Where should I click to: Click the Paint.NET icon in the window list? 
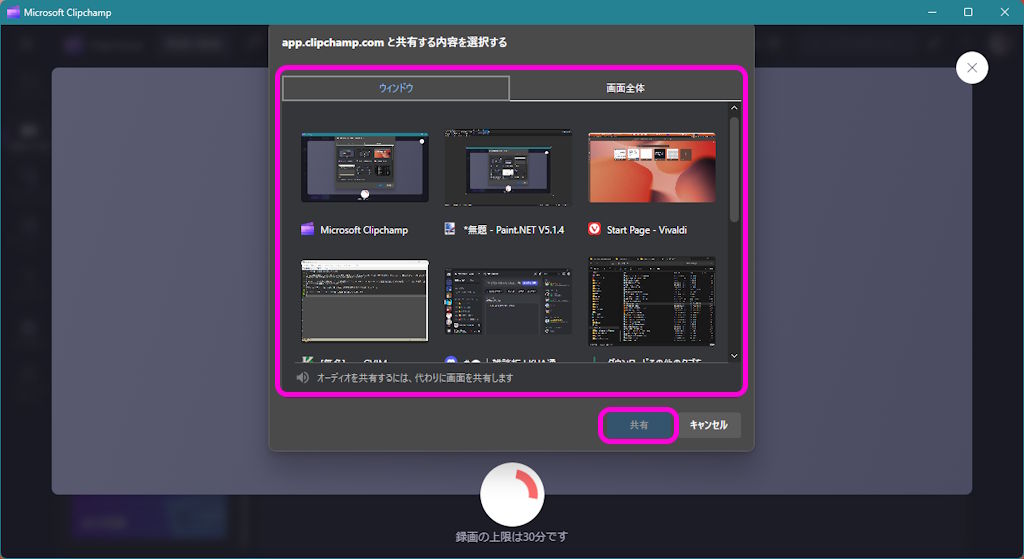450,229
